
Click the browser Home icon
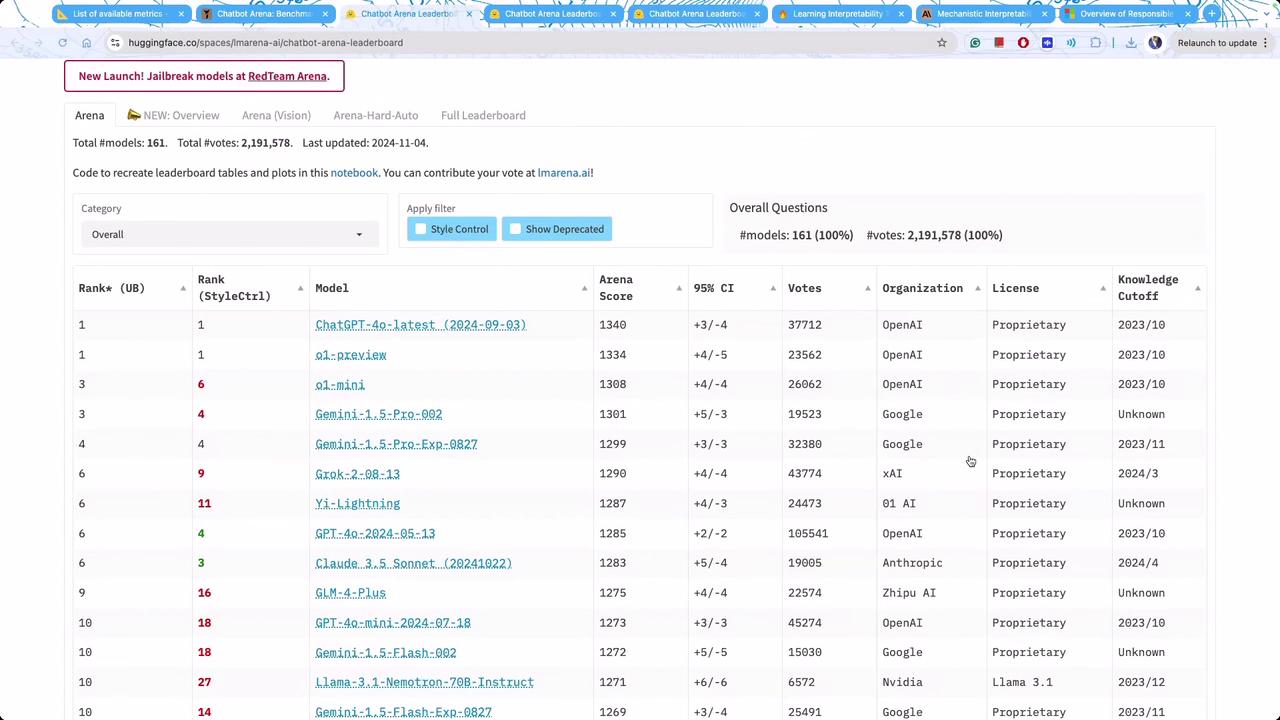coord(87,43)
